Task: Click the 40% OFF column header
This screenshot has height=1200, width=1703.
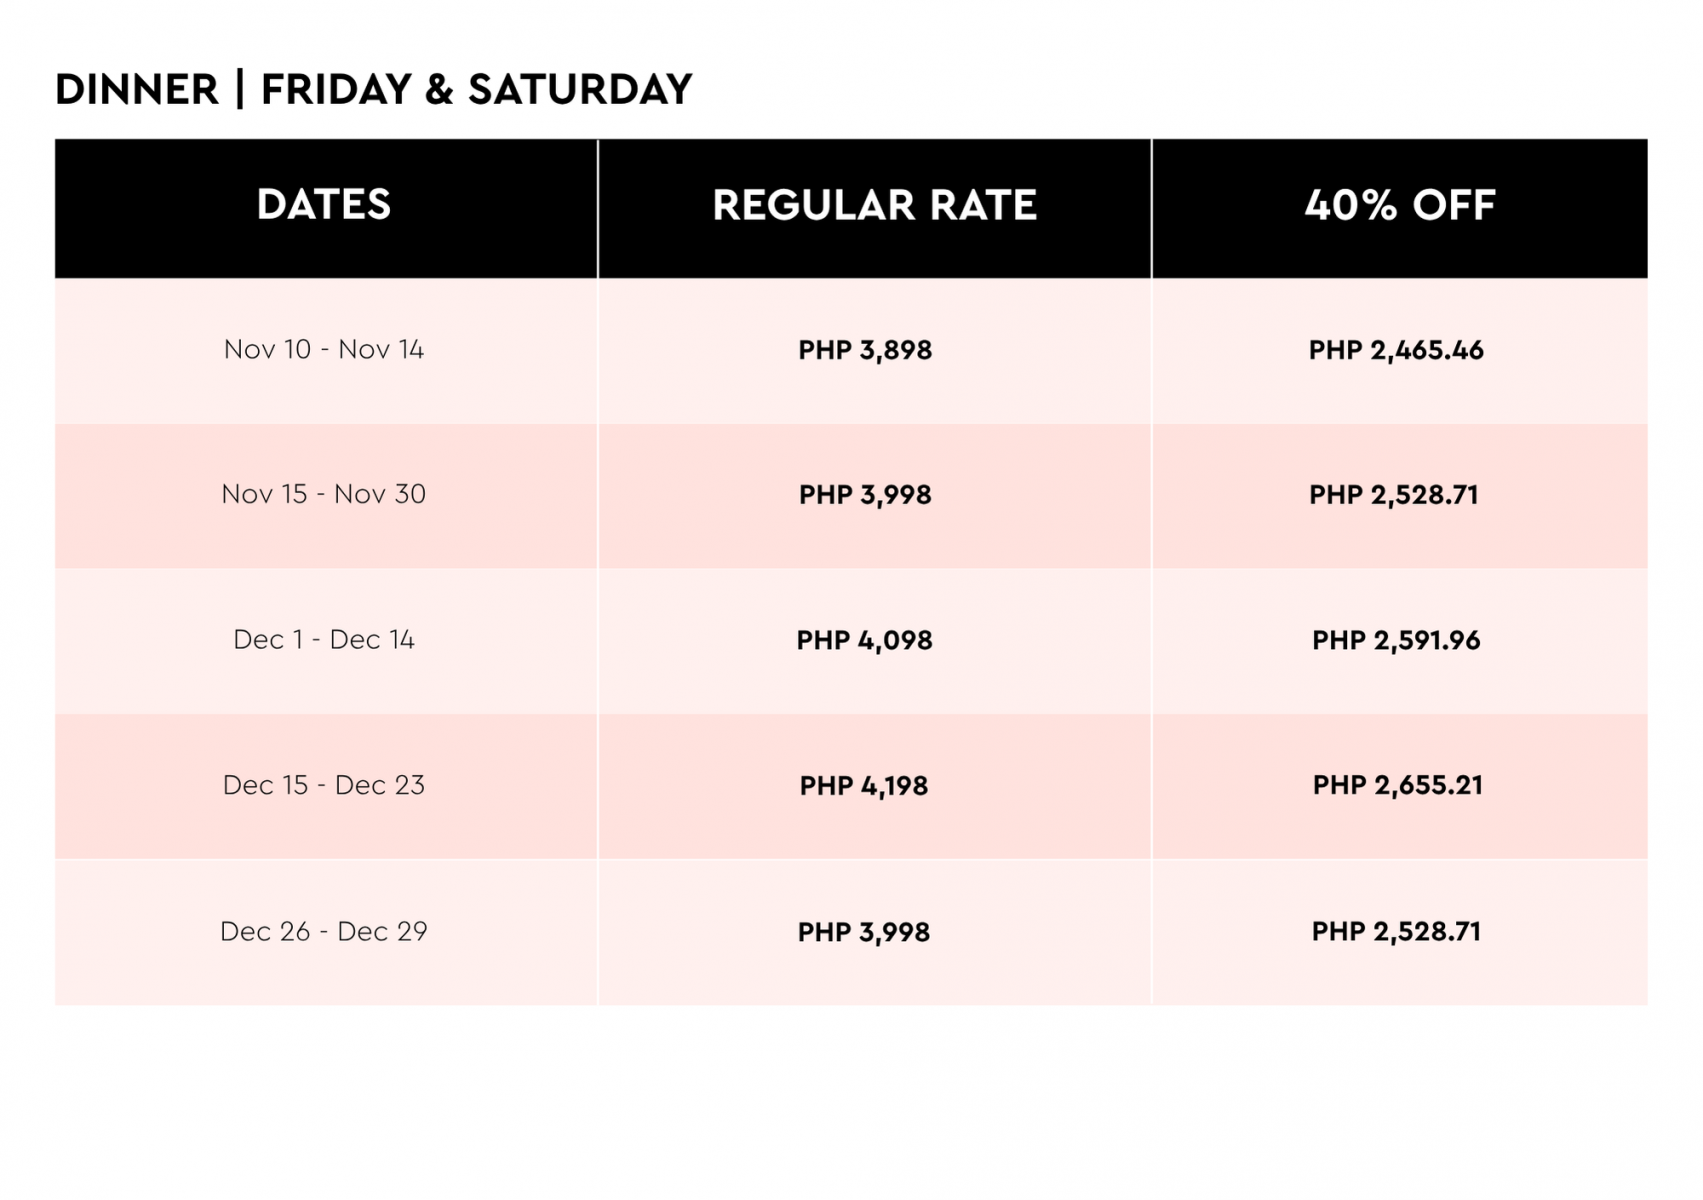Action: pos(1399,205)
